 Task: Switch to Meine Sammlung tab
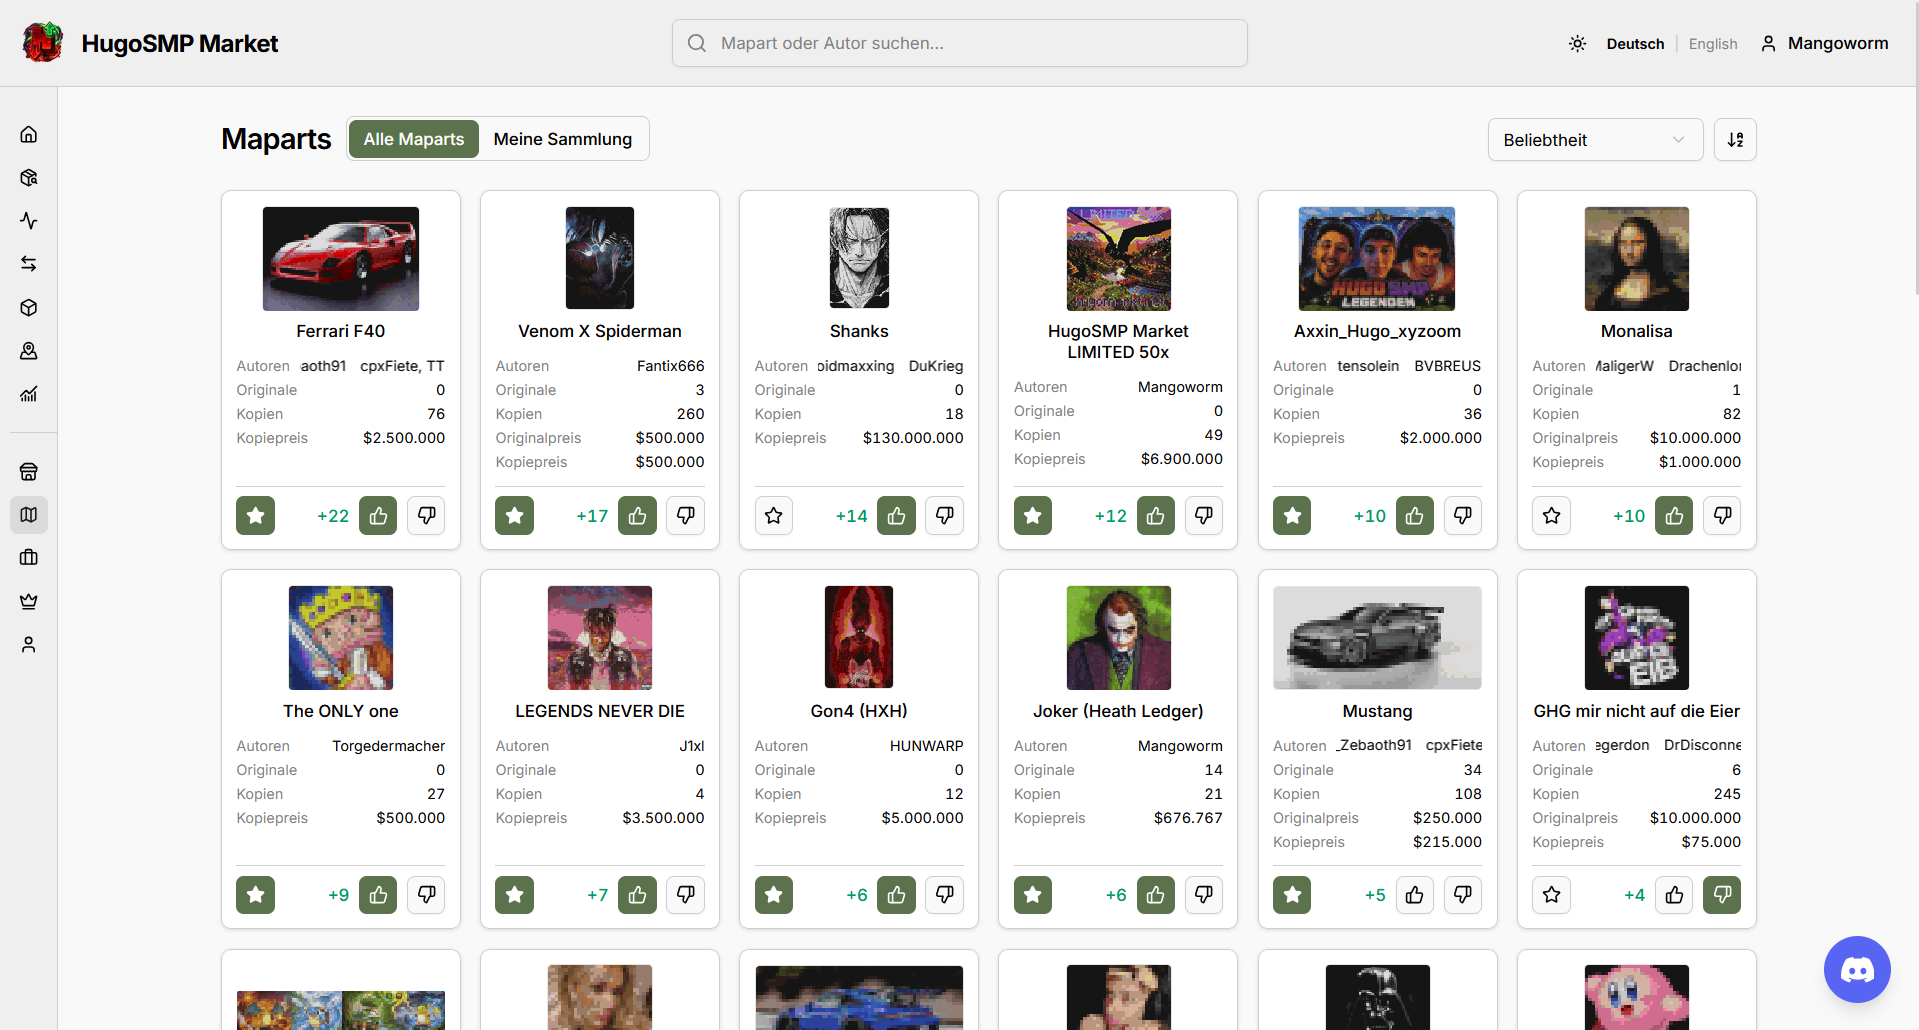click(x=563, y=139)
